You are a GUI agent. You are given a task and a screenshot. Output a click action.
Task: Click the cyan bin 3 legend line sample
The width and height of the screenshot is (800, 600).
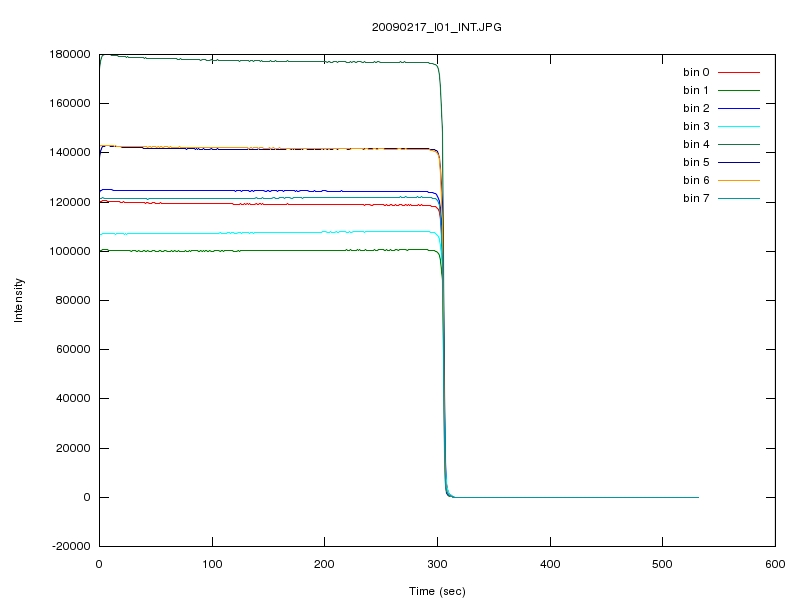(x=739, y=127)
